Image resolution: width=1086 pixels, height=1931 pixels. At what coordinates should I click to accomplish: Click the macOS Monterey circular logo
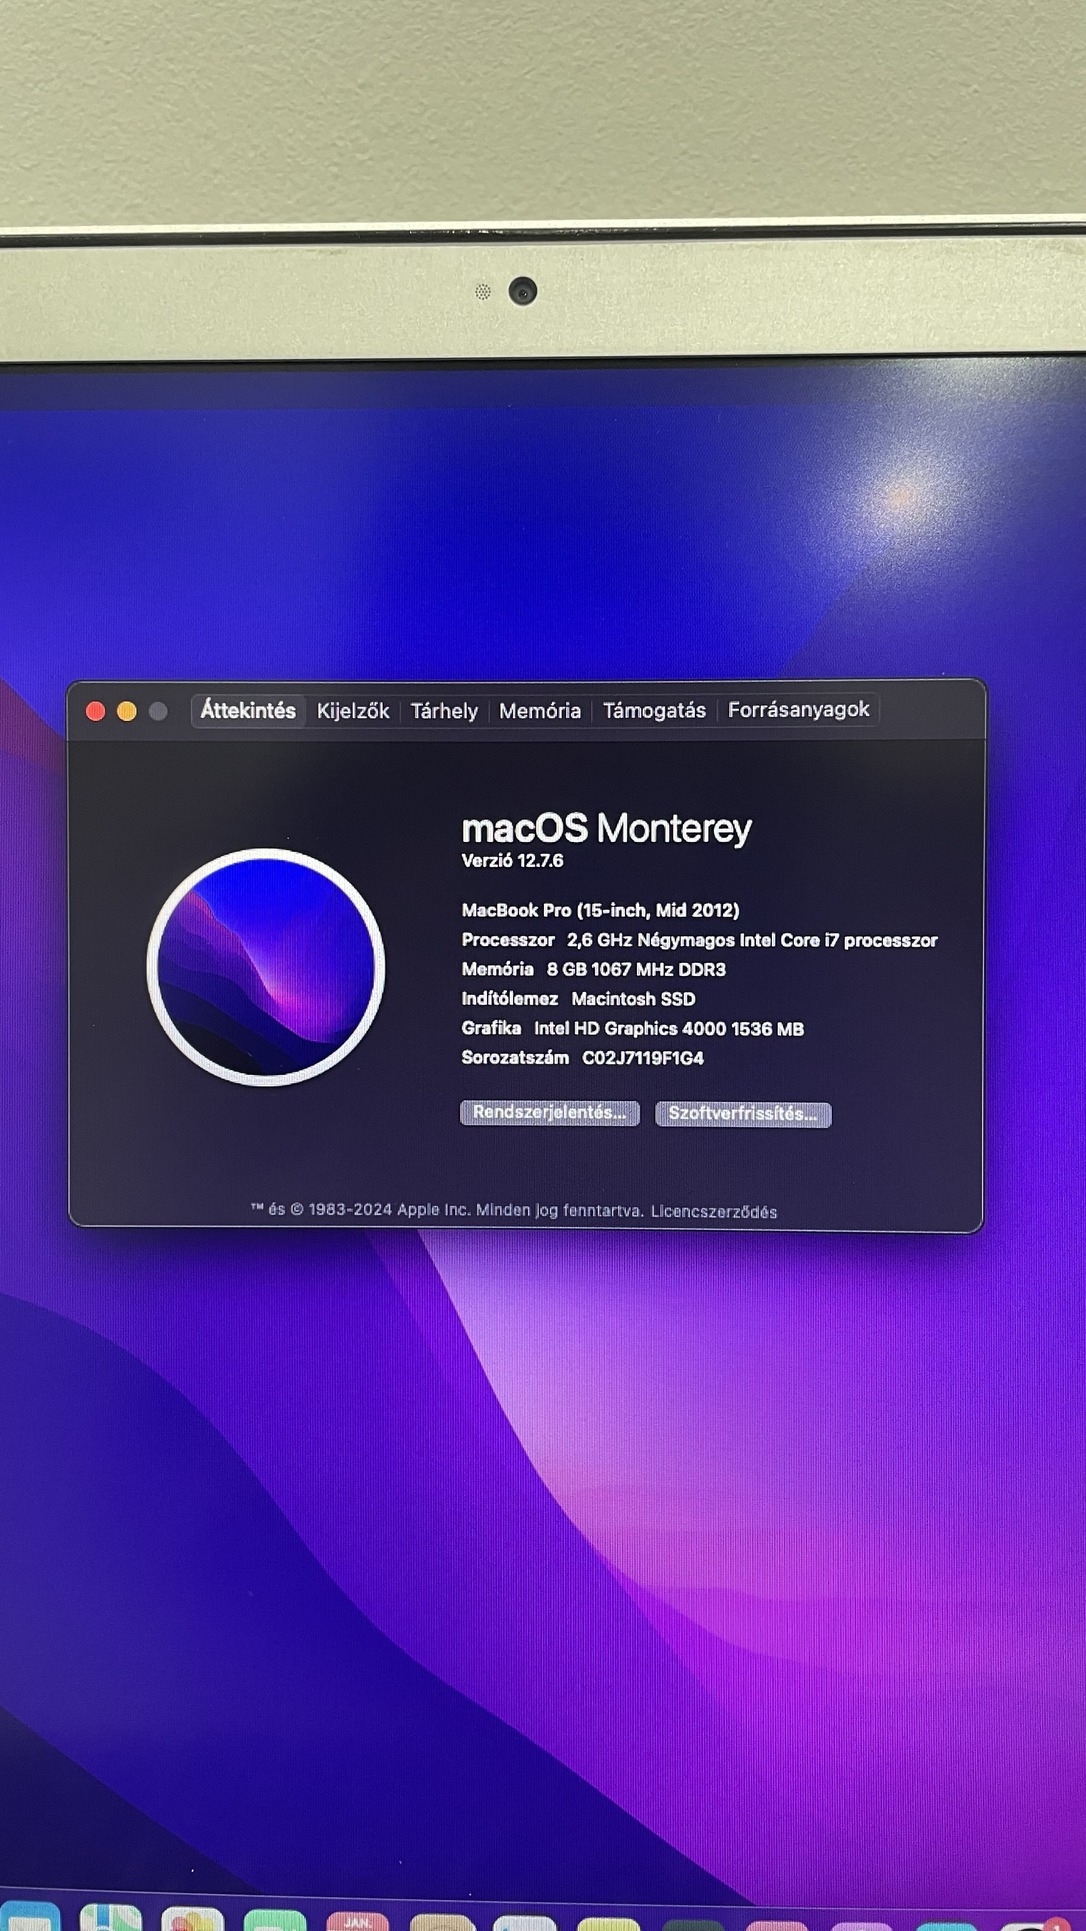266,967
